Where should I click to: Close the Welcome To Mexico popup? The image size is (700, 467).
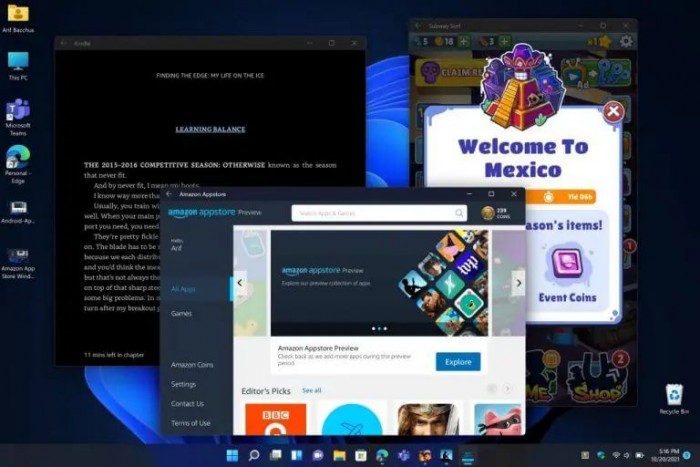(x=614, y=111)
